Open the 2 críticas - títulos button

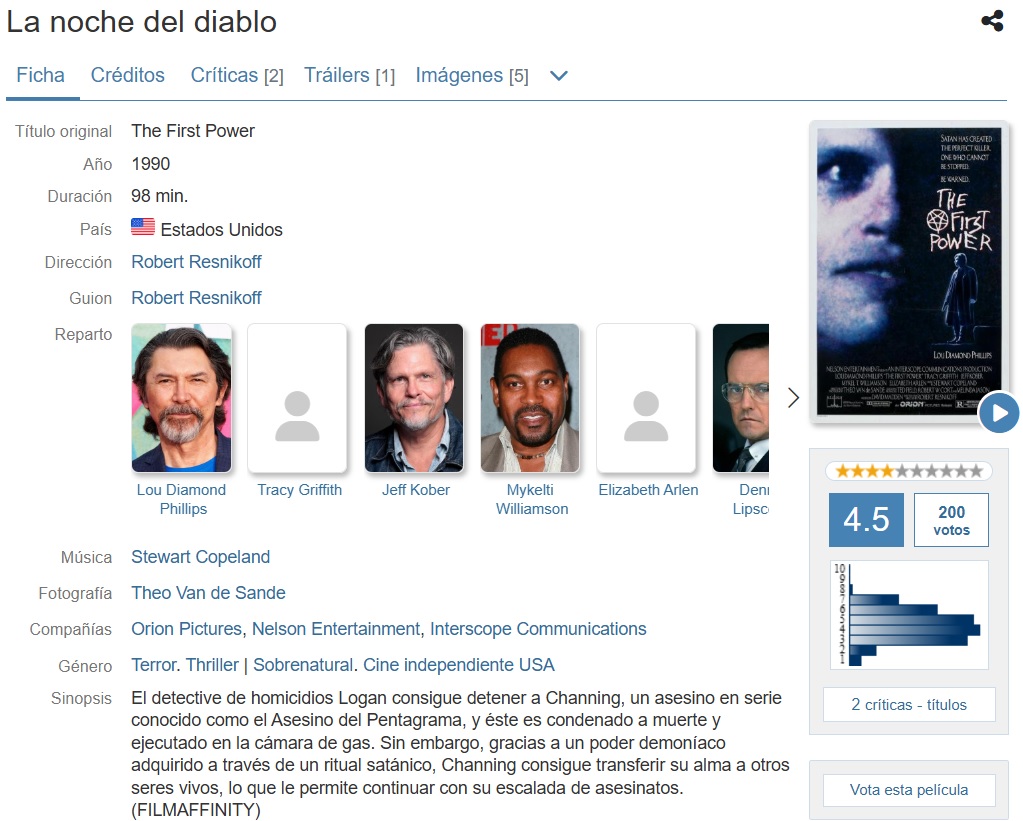[909, 704]
